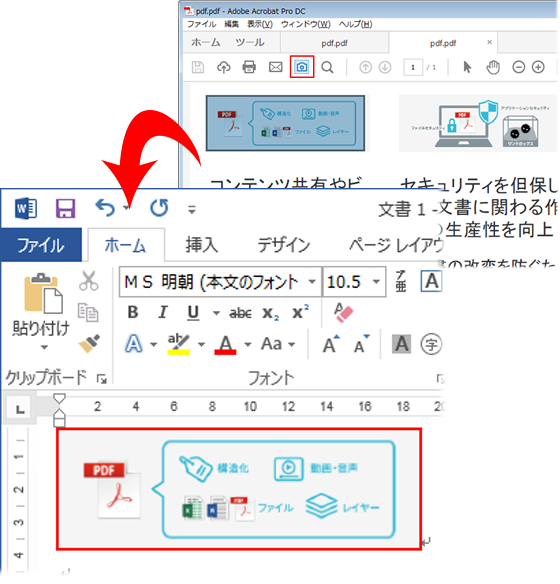This screenshot has width=560, height=584.
Task: Open the ファイル tab in Word
Action: (41, 245)
